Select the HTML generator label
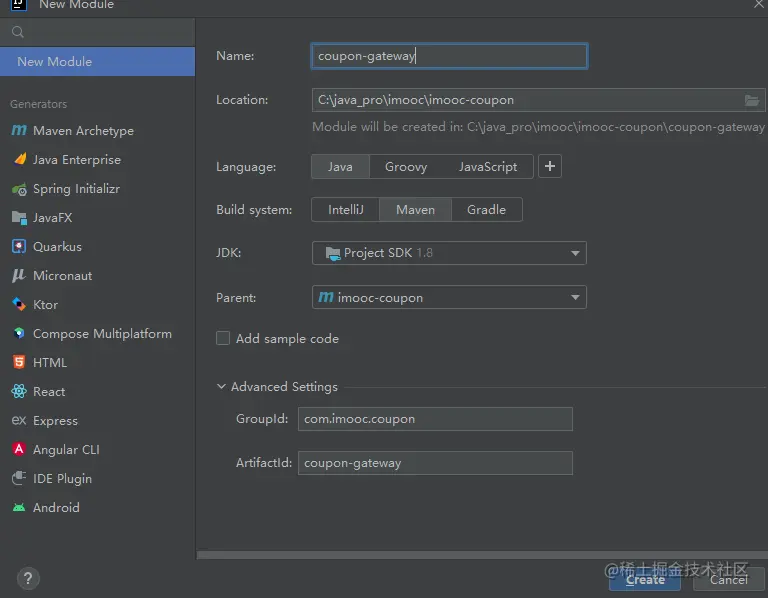The width and height of the screenshot is (768, 598). 49,362
